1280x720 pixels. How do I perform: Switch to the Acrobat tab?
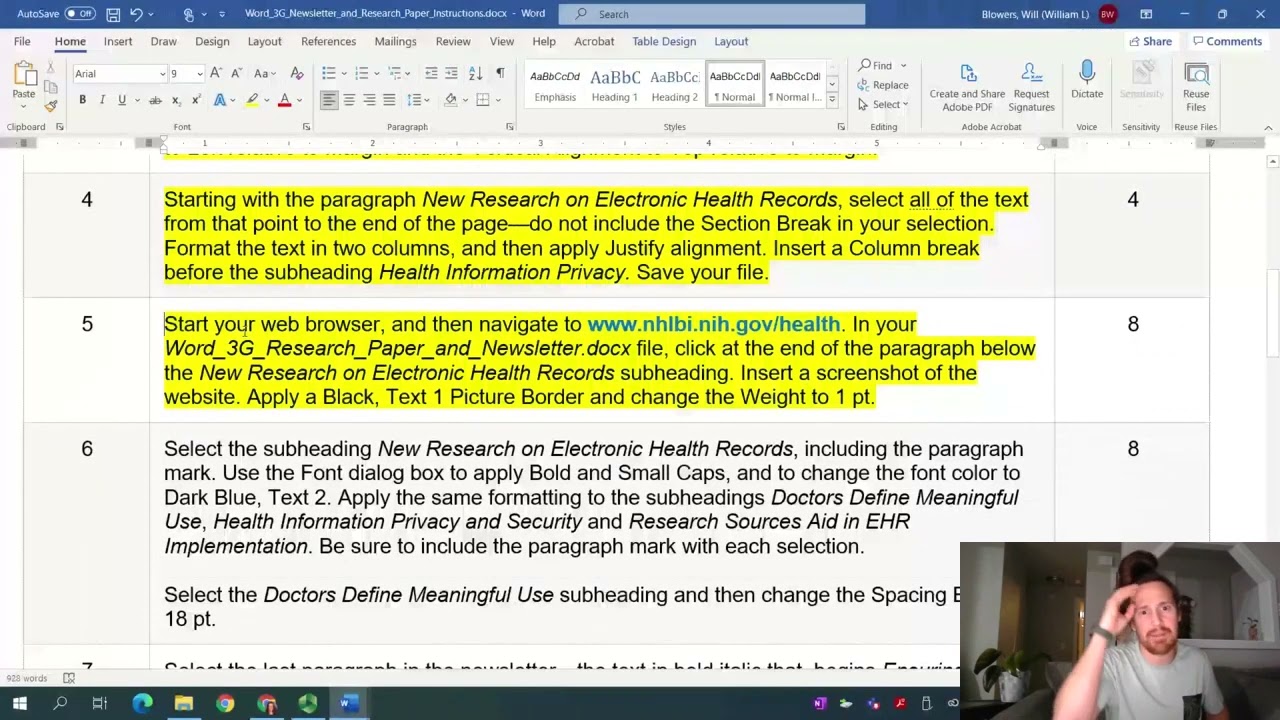point(594,41)
